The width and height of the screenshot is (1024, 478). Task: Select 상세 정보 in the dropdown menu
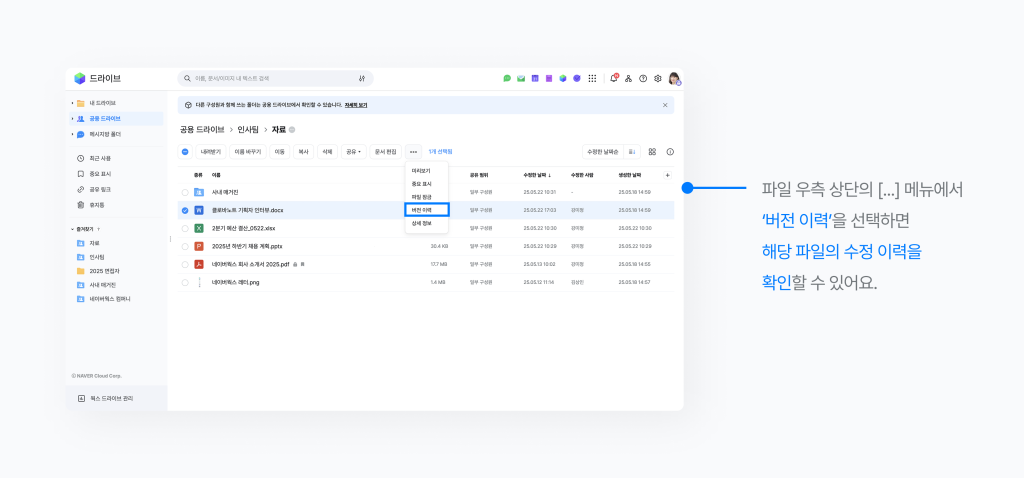(x=423, y=223)
